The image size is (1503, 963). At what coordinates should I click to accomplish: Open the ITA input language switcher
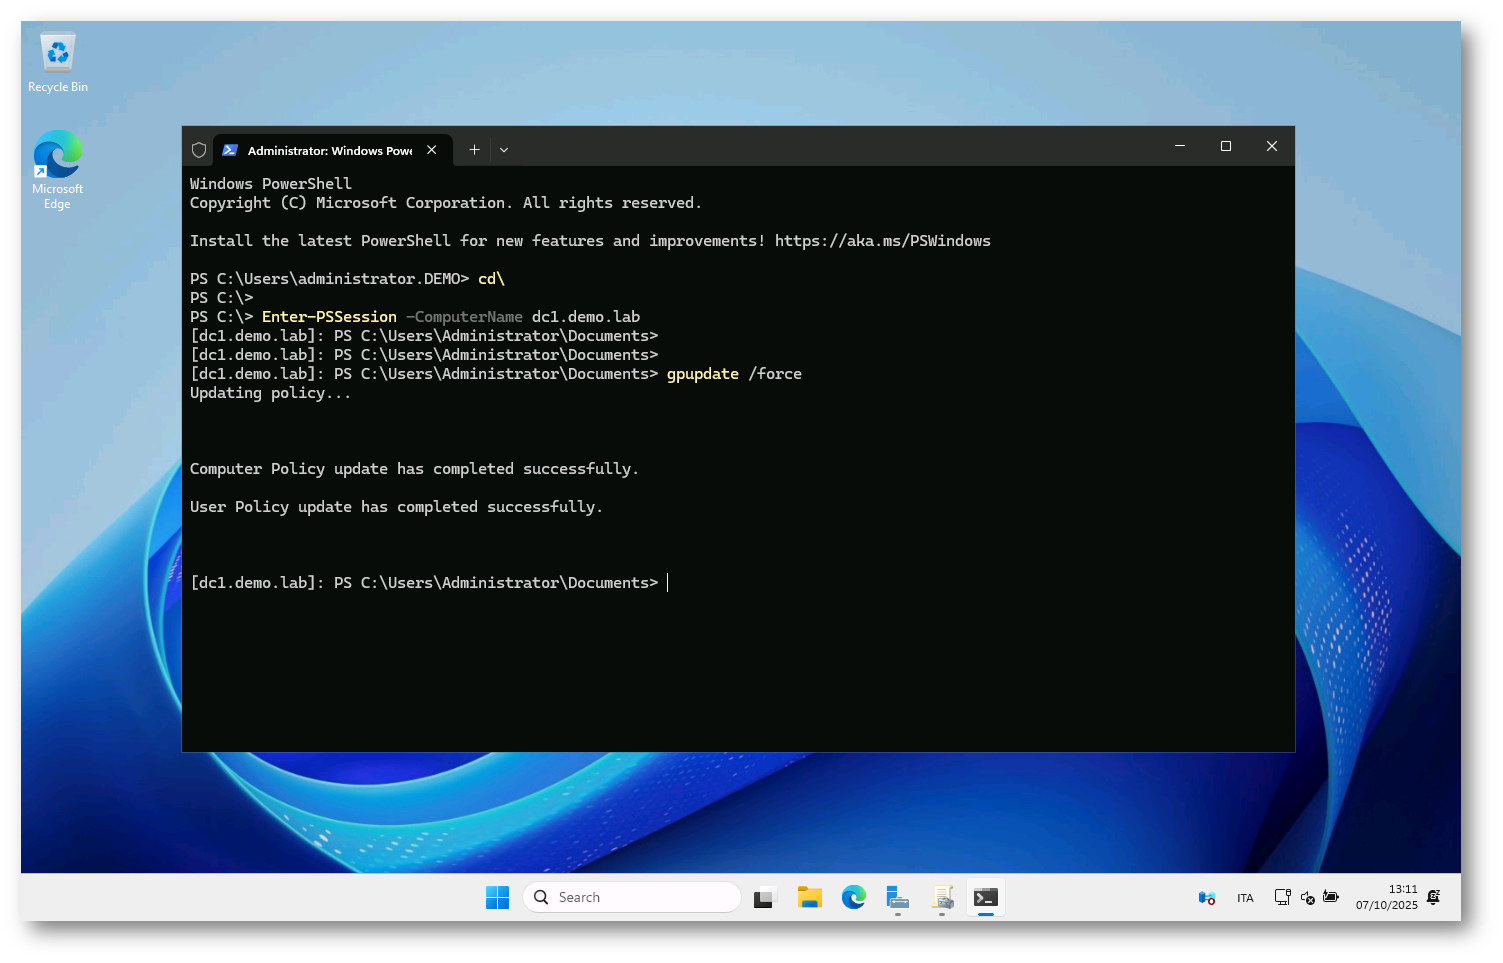(x=1245, y=898)
